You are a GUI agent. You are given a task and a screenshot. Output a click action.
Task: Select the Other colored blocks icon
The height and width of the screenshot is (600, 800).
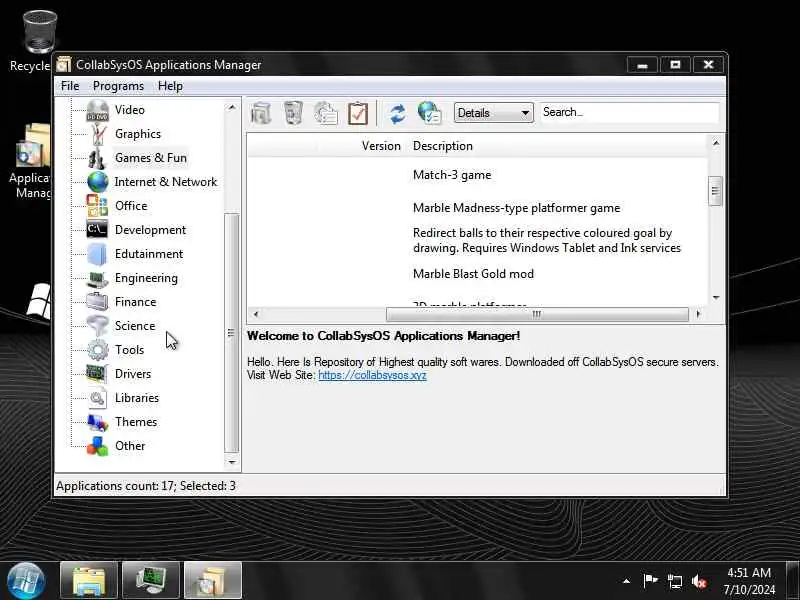point(97,446)
